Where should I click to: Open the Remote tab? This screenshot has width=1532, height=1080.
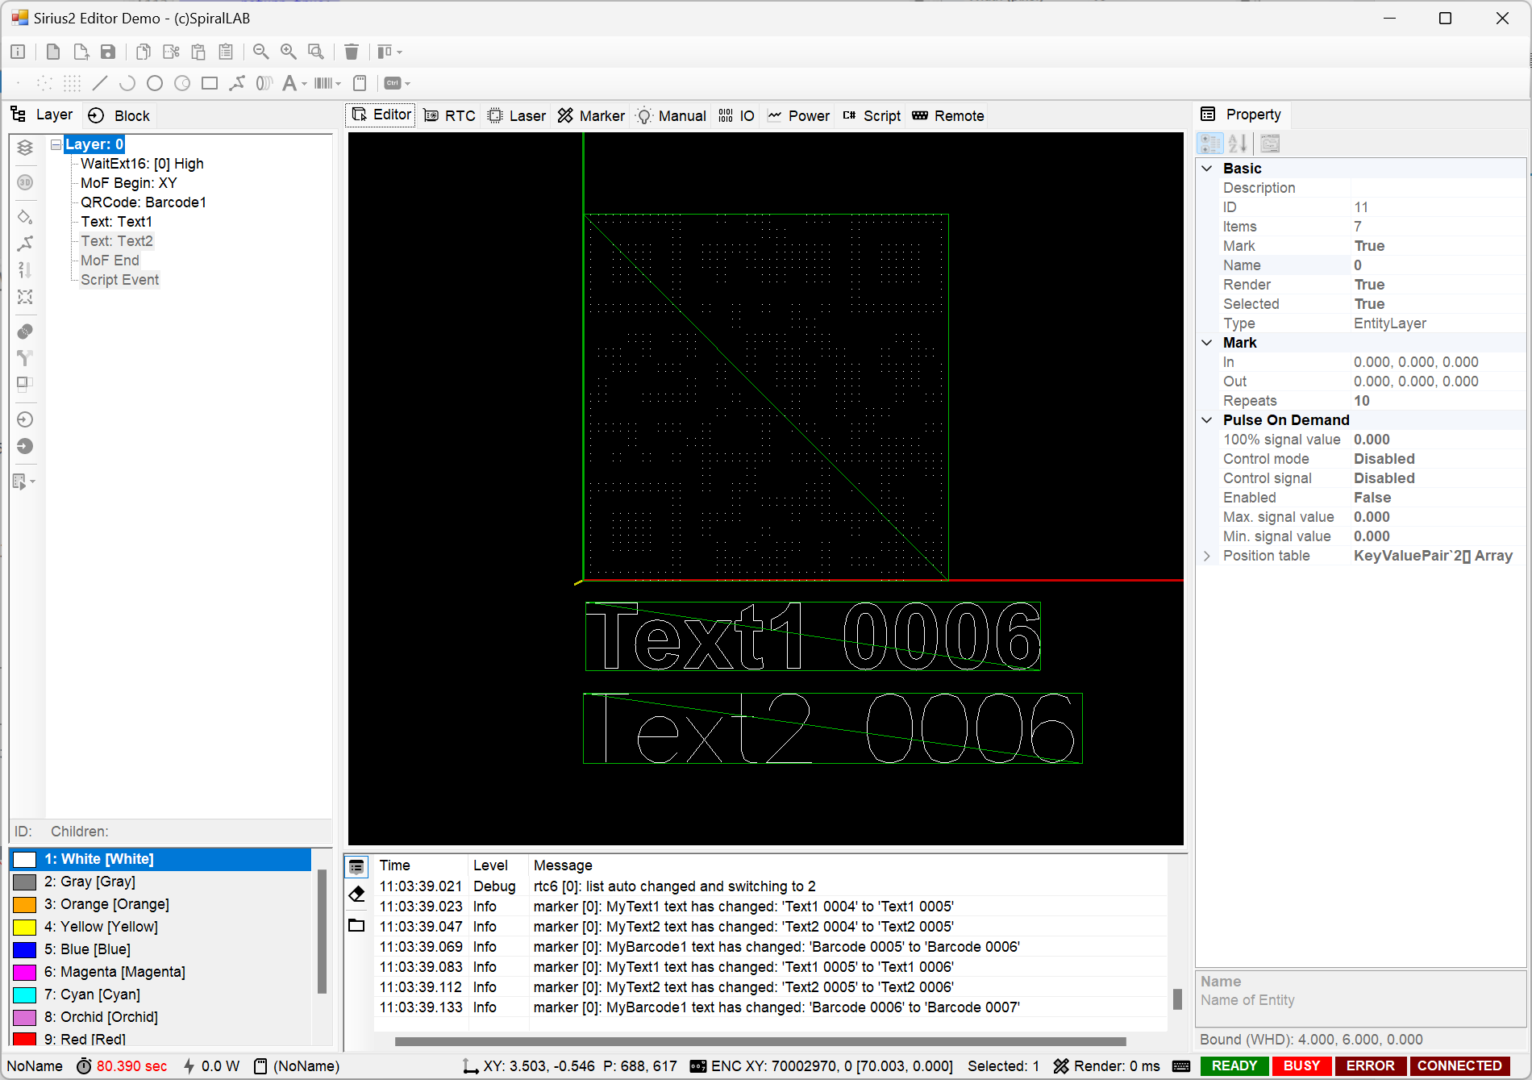948,116
